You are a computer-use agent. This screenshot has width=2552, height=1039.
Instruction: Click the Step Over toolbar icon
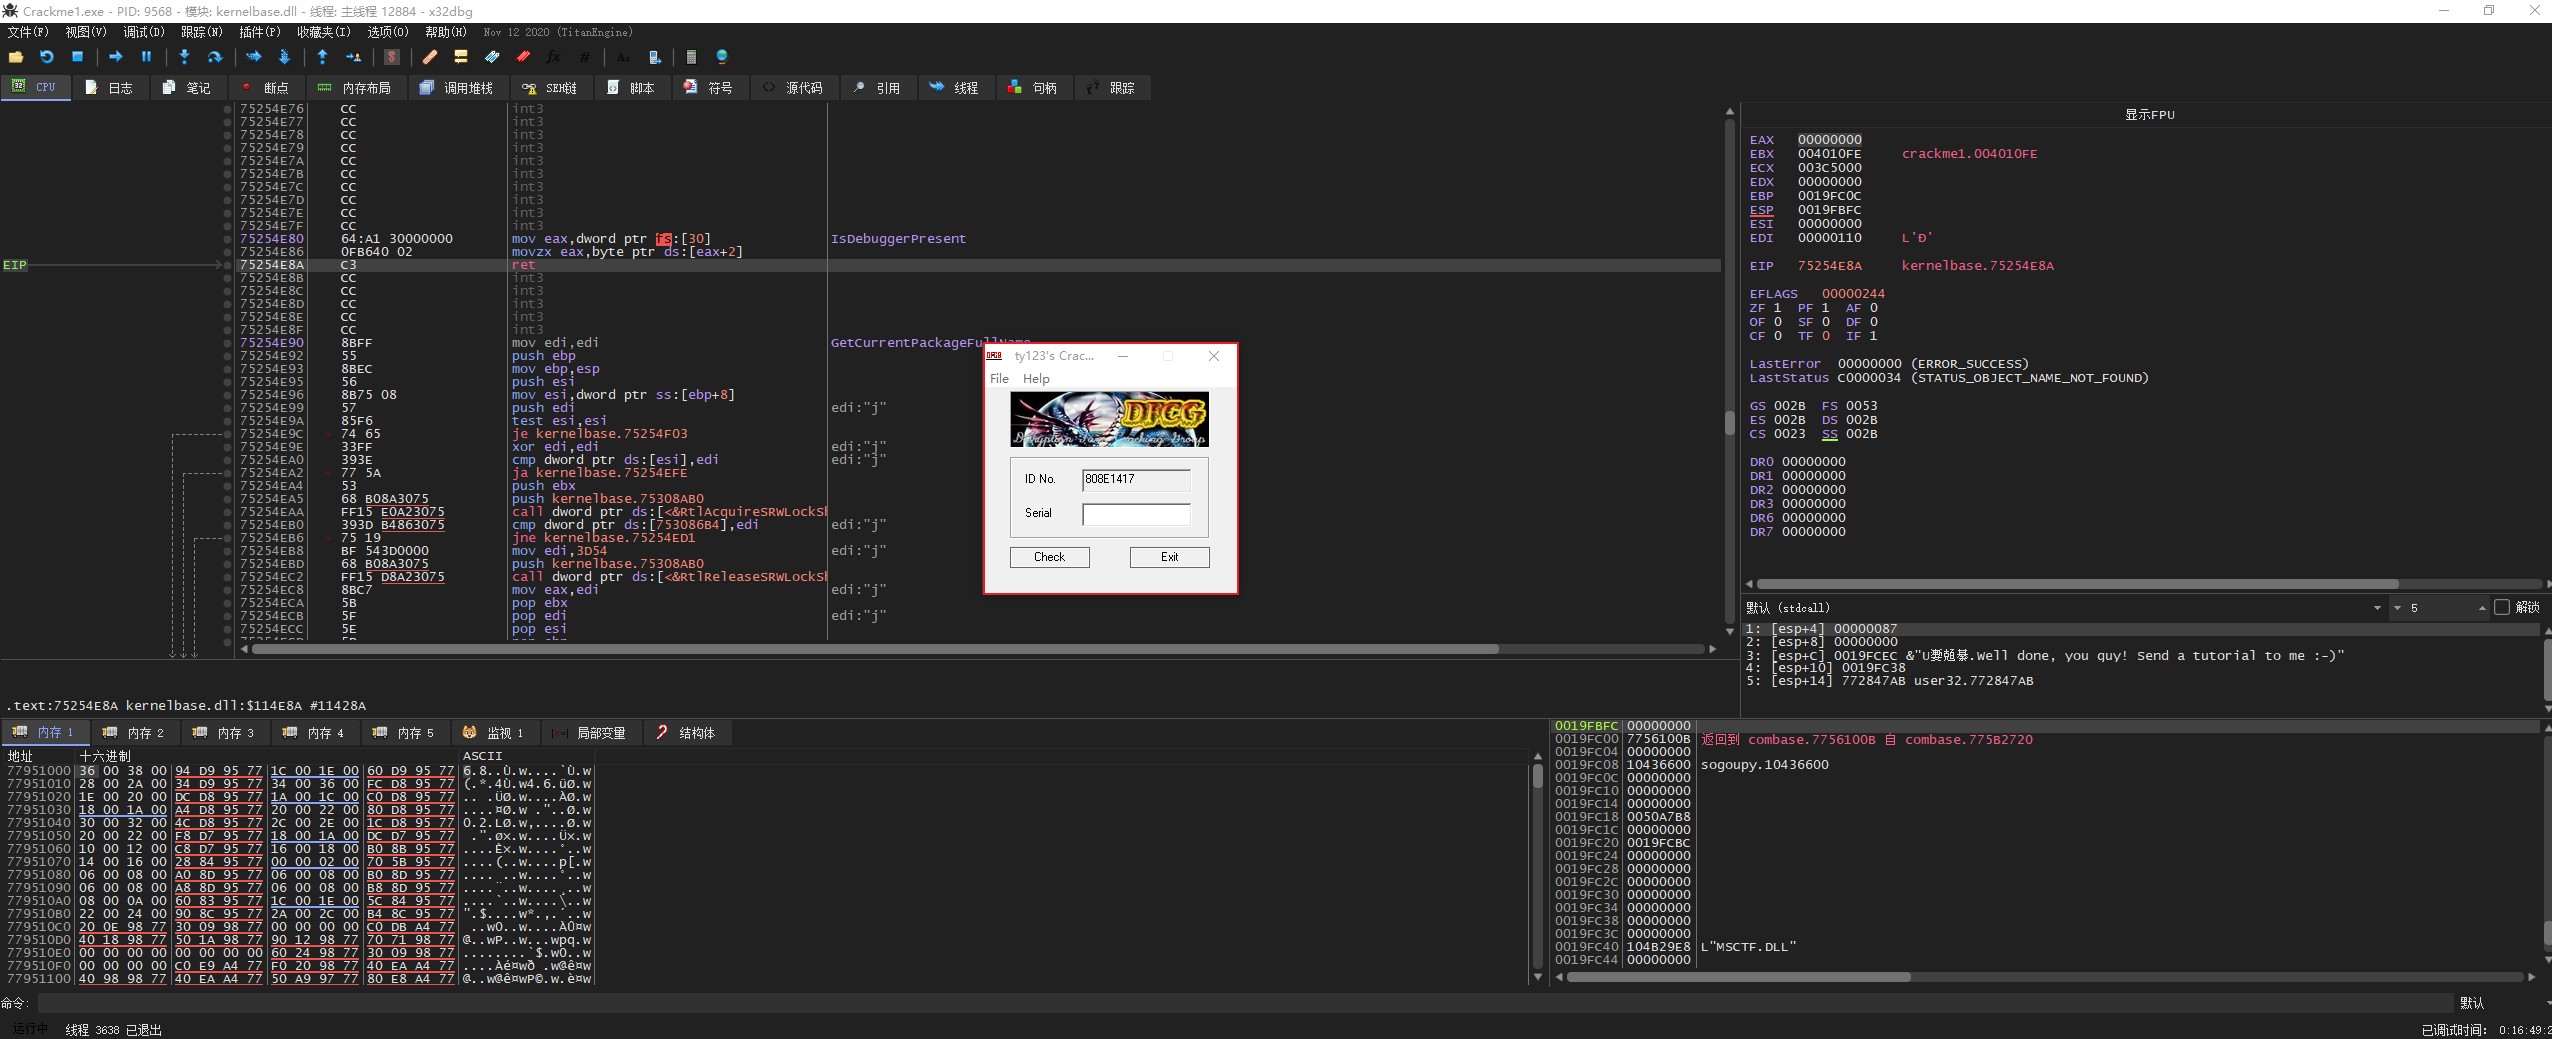214,58
